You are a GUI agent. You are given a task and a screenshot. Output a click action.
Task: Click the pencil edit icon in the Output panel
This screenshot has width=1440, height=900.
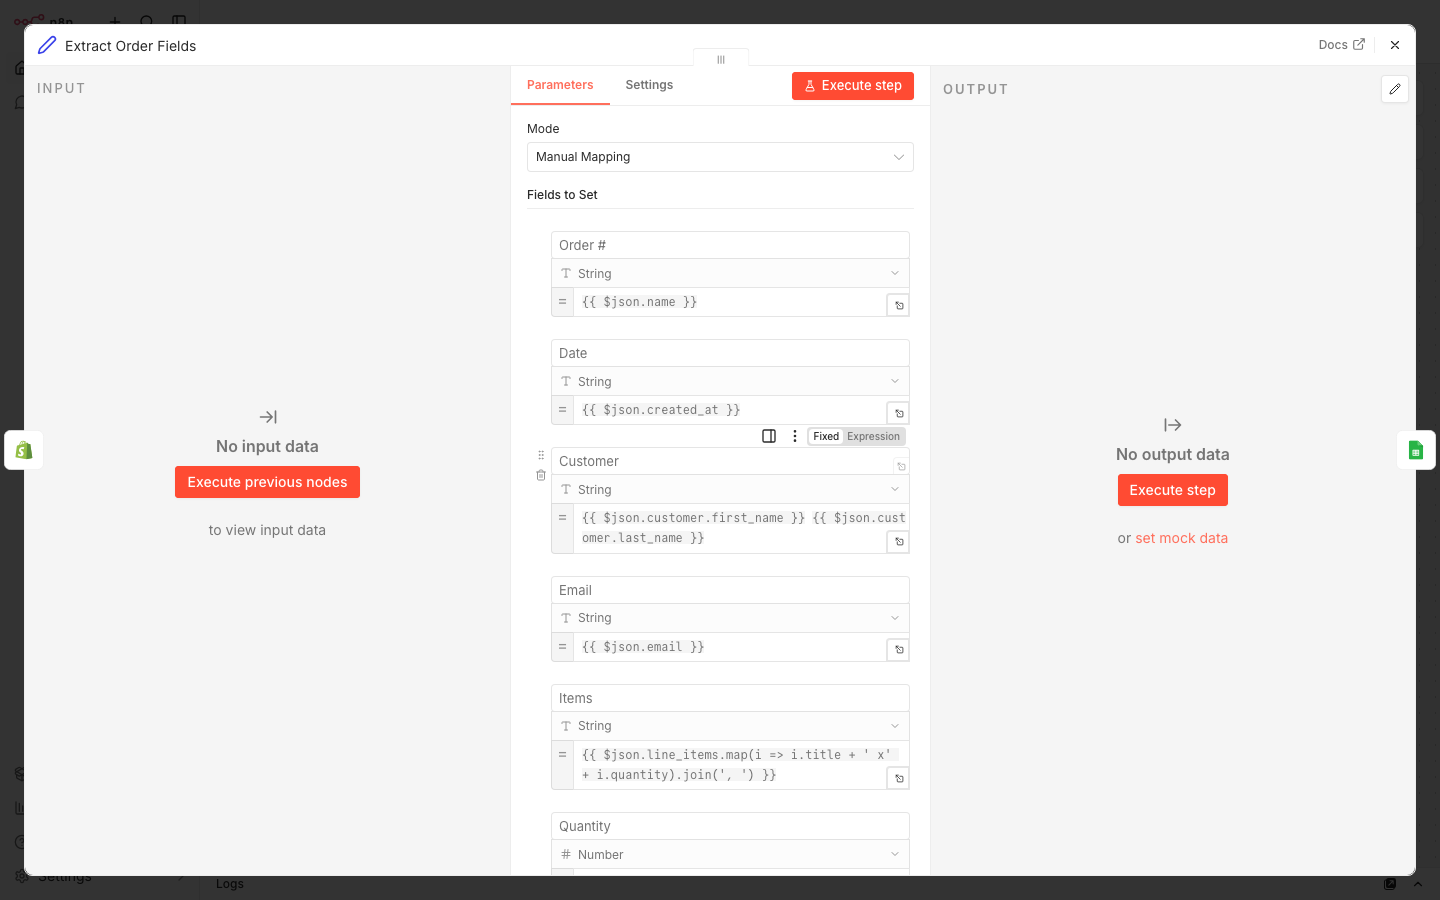click(1394, 89)
